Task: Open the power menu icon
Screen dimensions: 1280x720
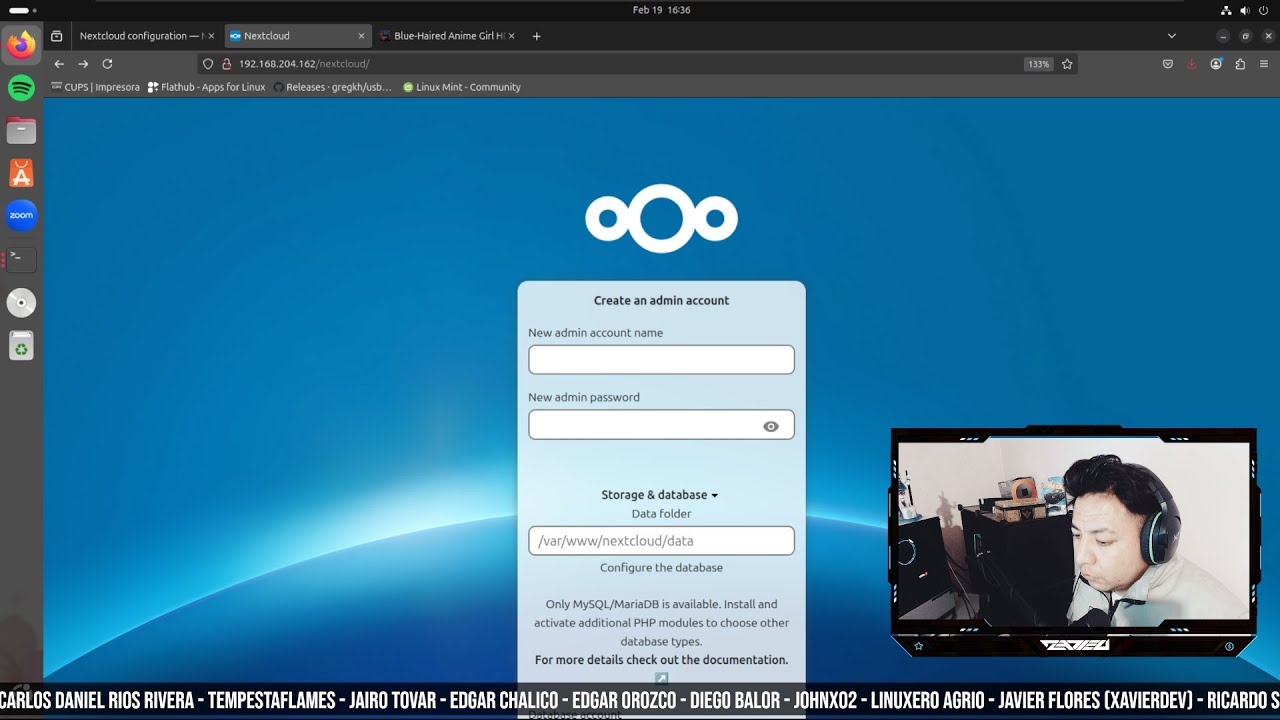Action: 1264,10
